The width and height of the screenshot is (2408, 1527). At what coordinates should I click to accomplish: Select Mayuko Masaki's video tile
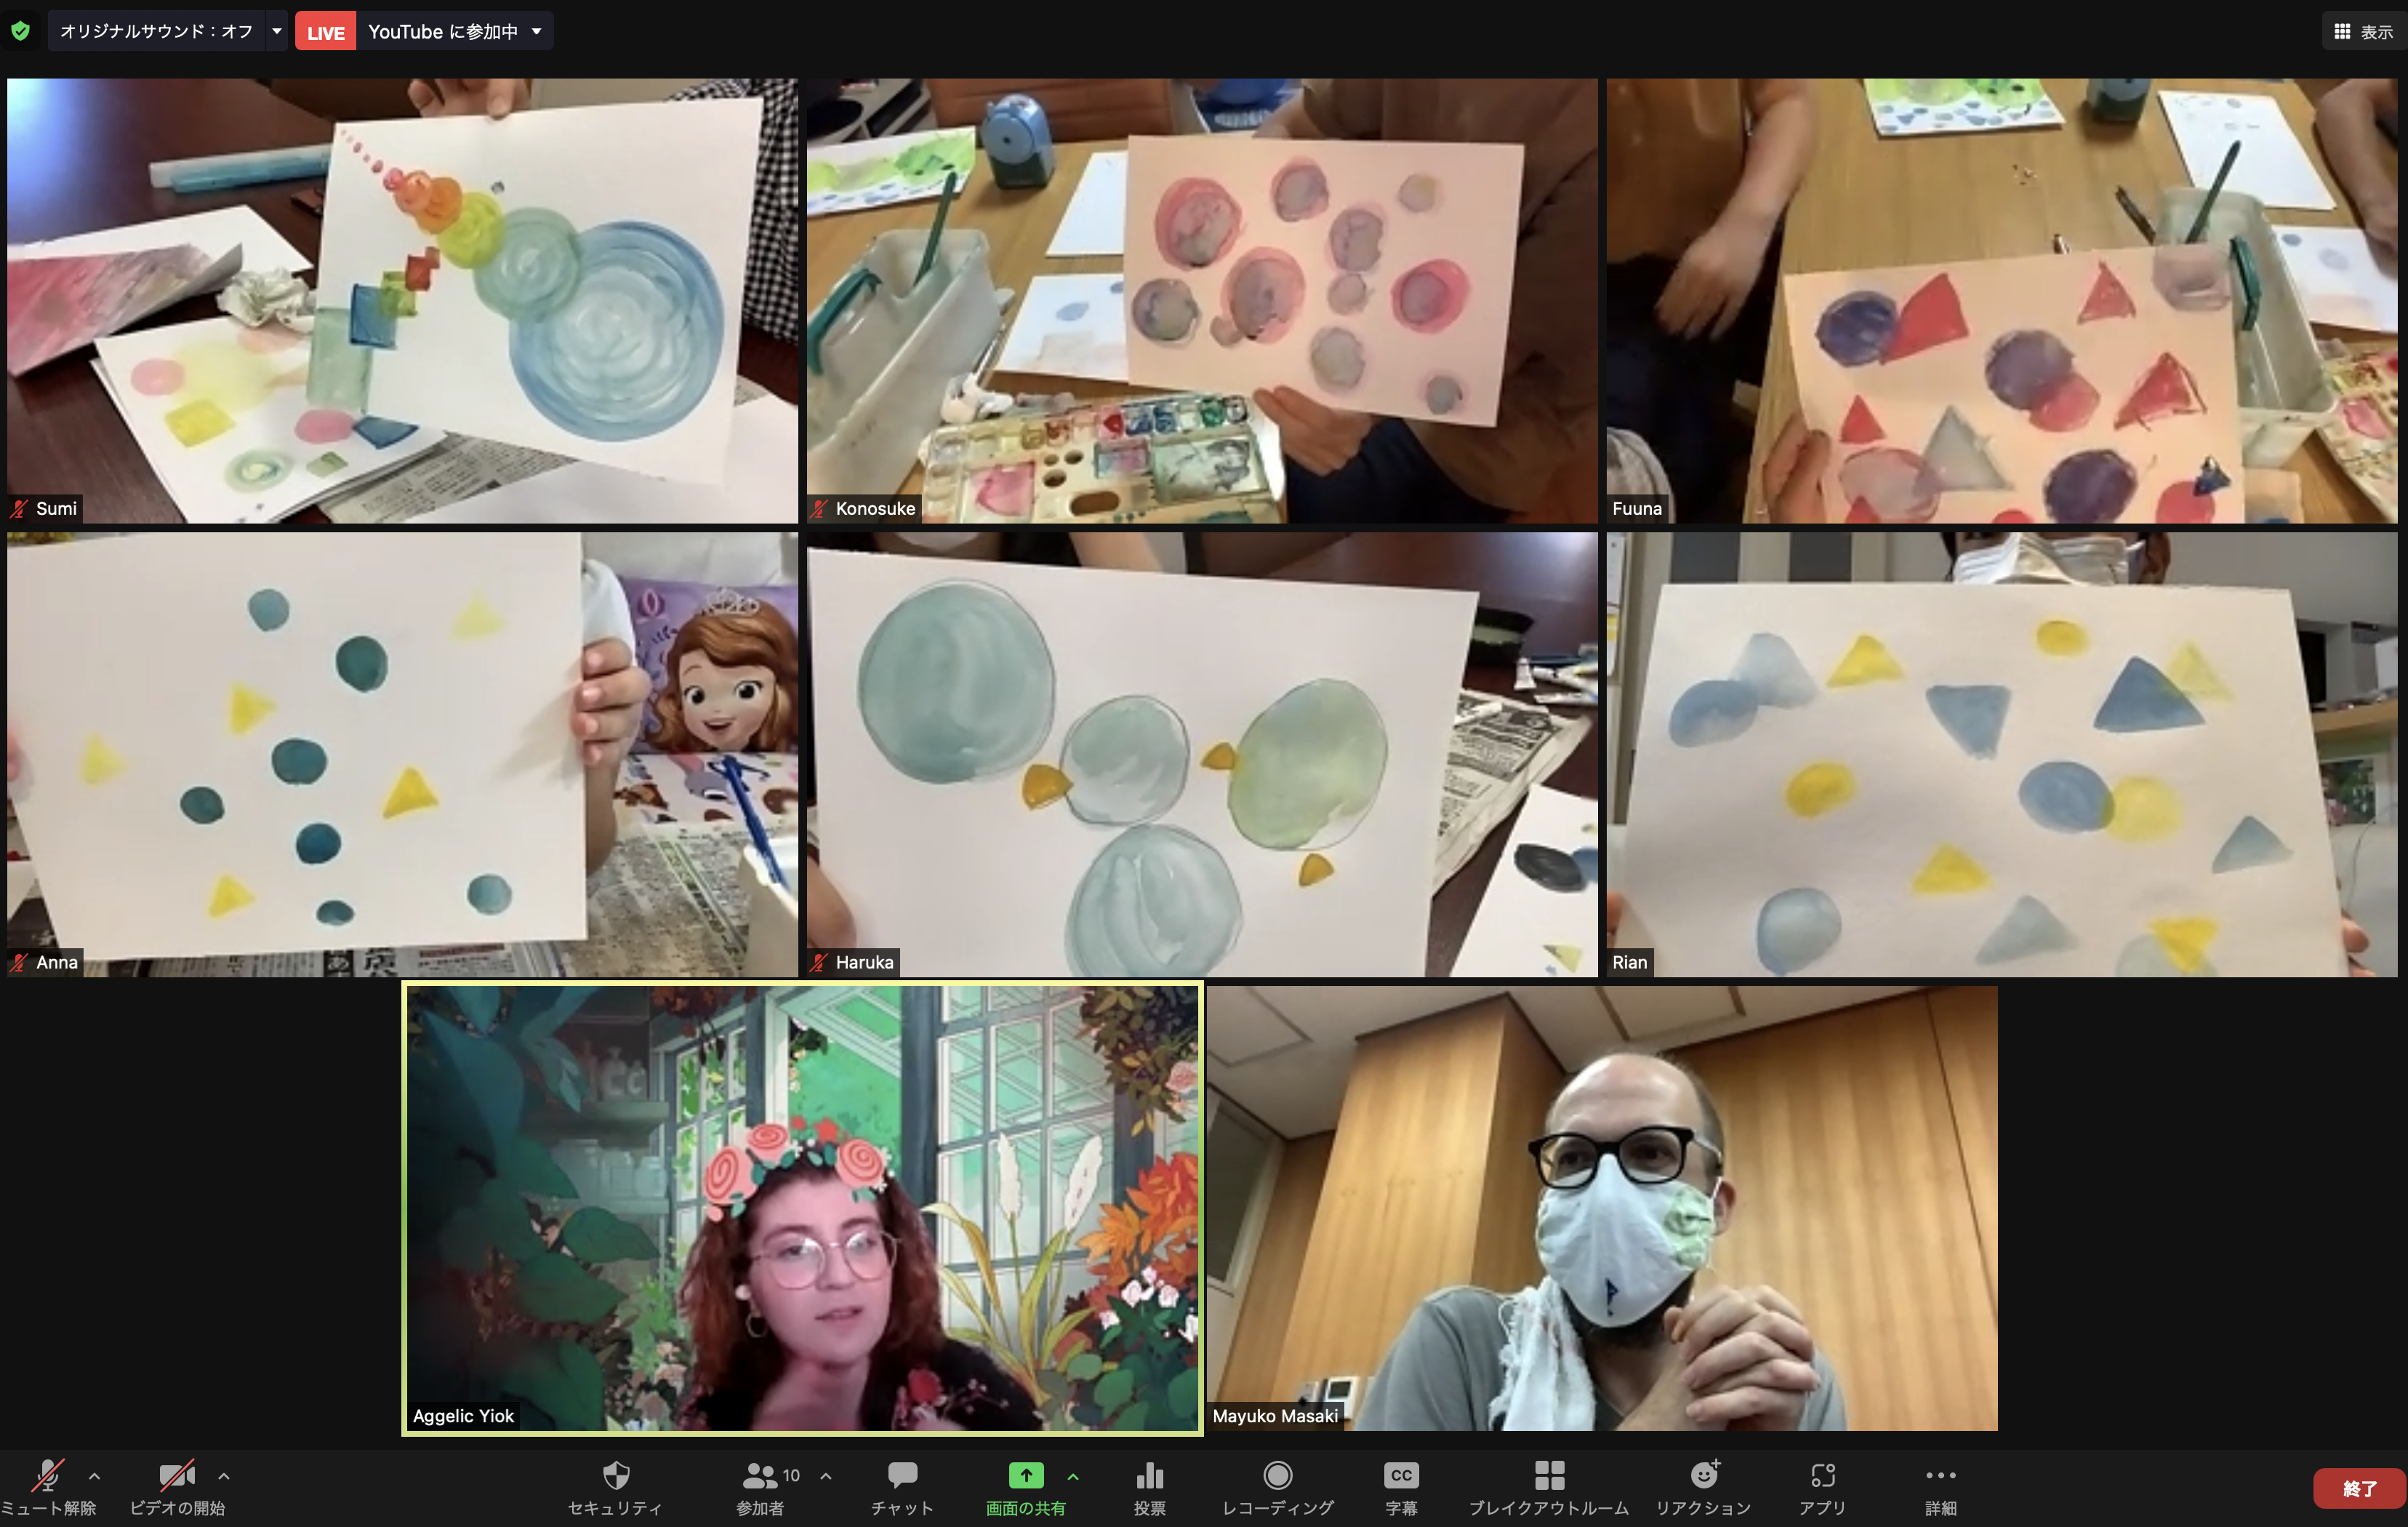(1602, 1208)
